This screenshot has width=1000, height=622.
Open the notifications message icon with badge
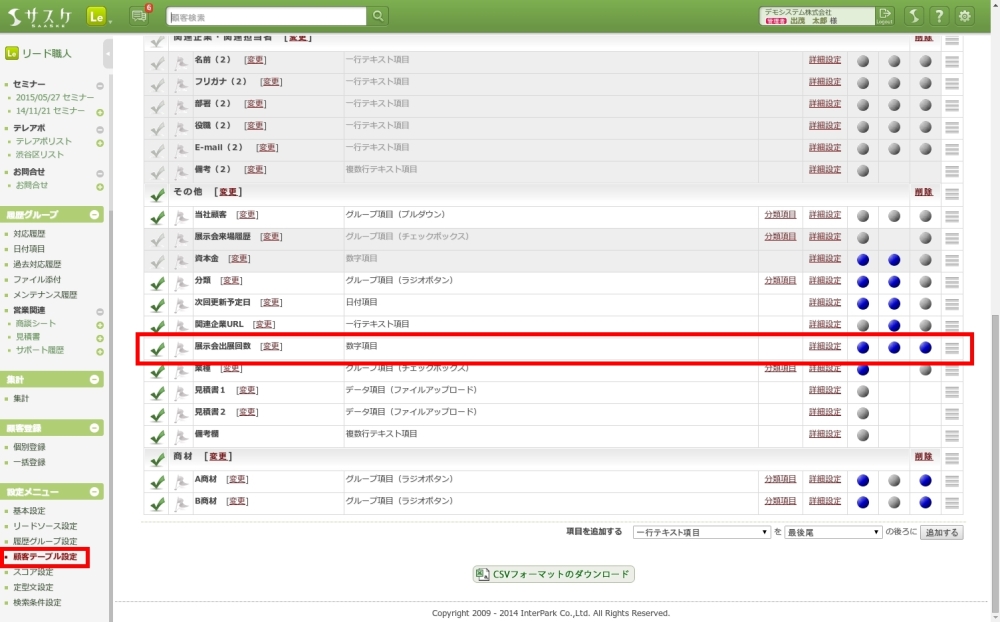[139, 16]
